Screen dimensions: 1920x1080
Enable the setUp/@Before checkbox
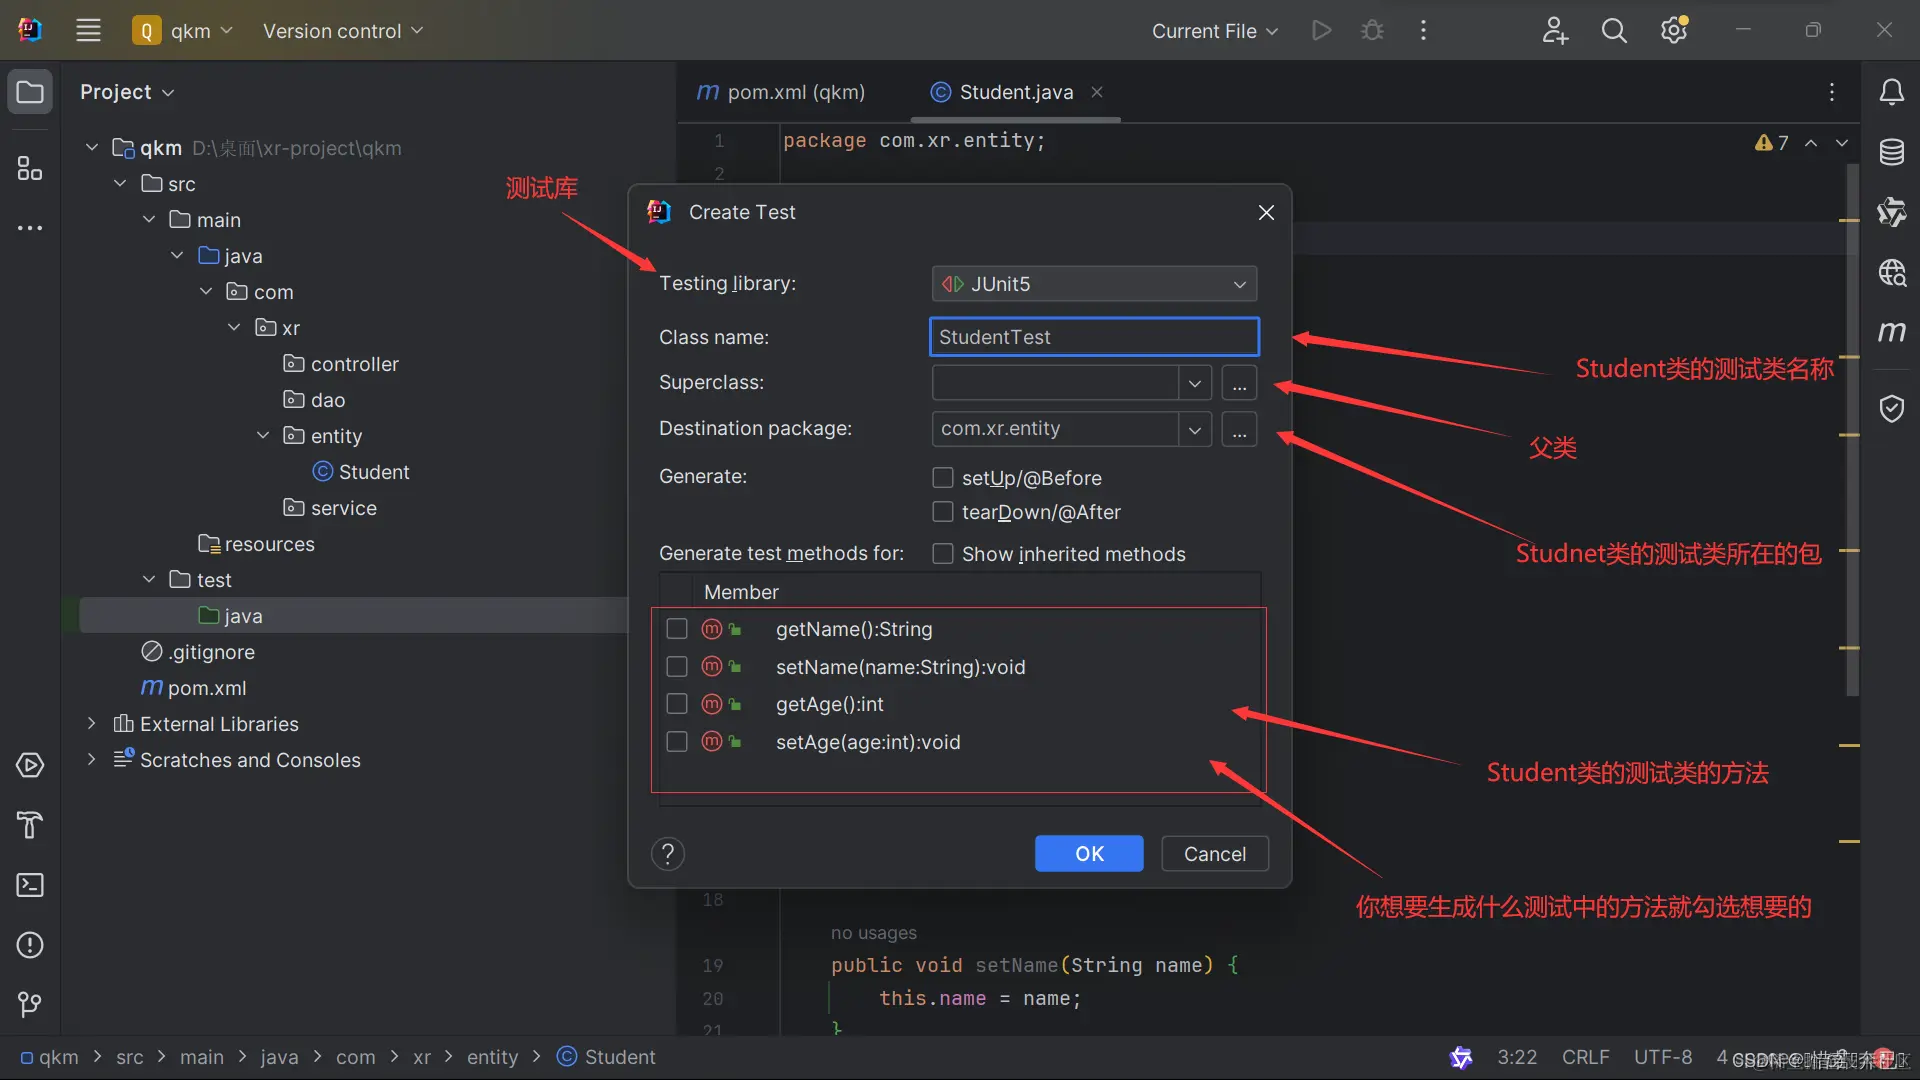942,478
